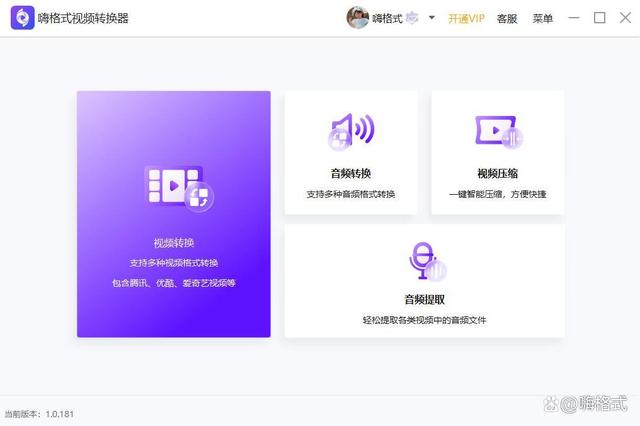Open the 菜单 menu
This screenshot has height=426, width=640.
542,18
